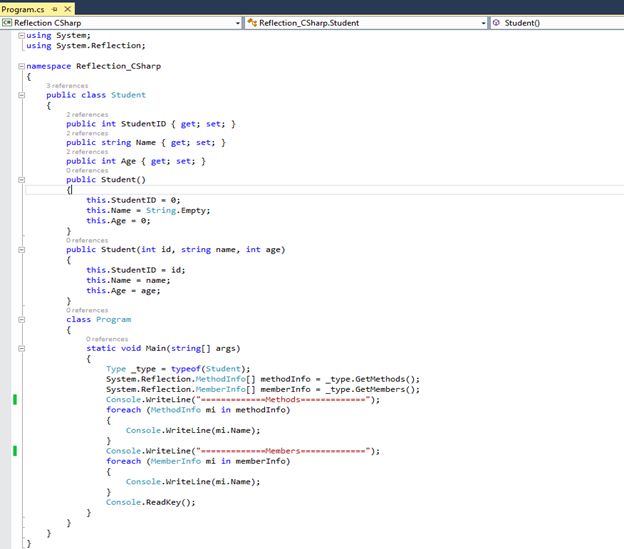This screenshot has width=624, height=549.
Task: Collapse the Student class outline
Action: click(x=21, y=95)
